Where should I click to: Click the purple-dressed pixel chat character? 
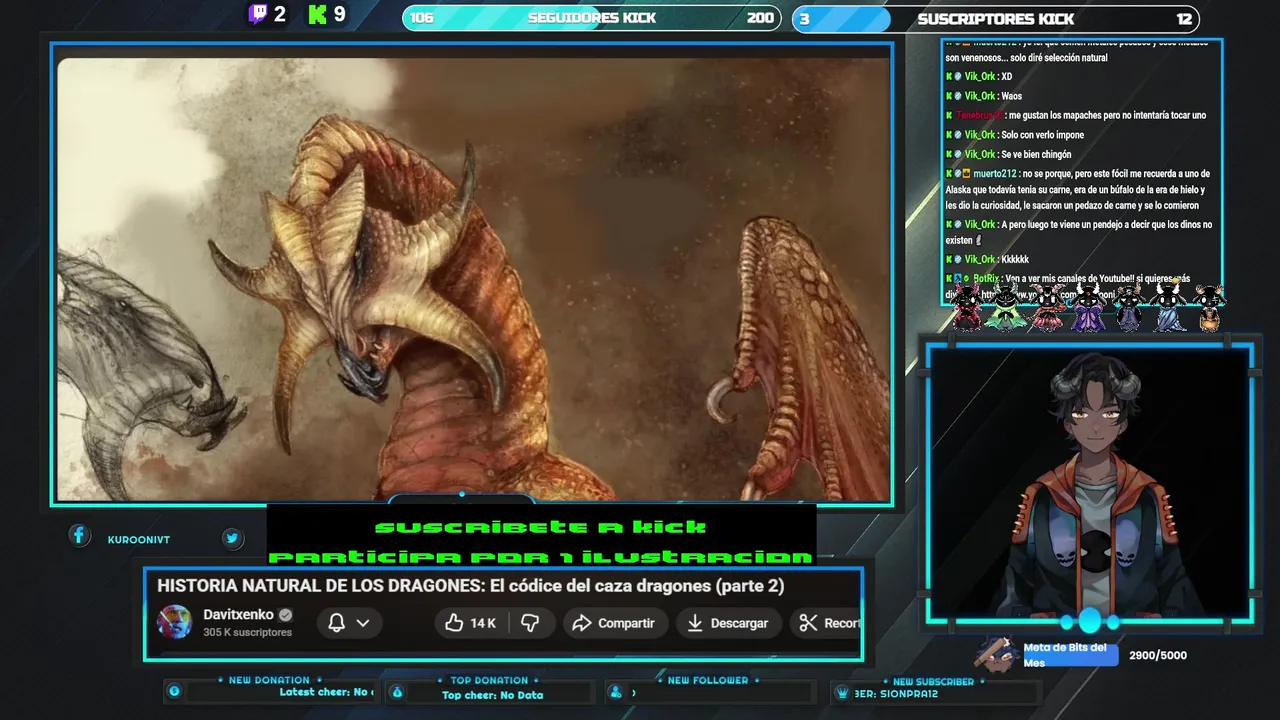(1087, 306)
